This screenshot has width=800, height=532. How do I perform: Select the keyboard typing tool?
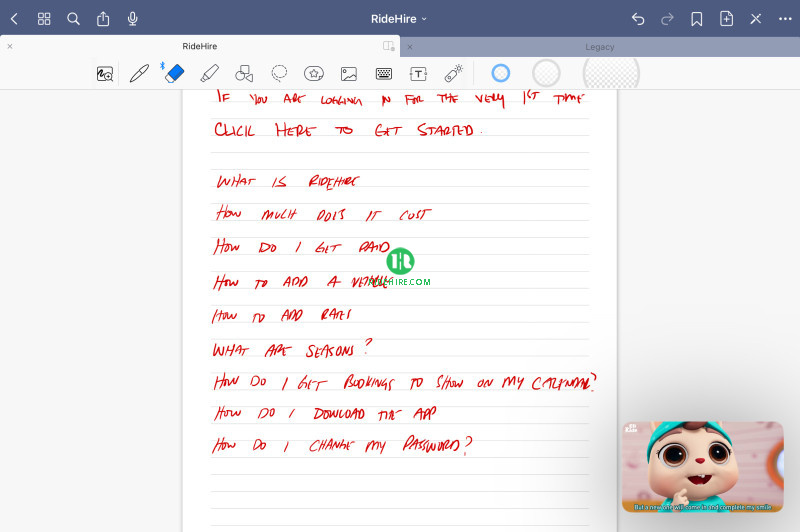click(384, 74)
